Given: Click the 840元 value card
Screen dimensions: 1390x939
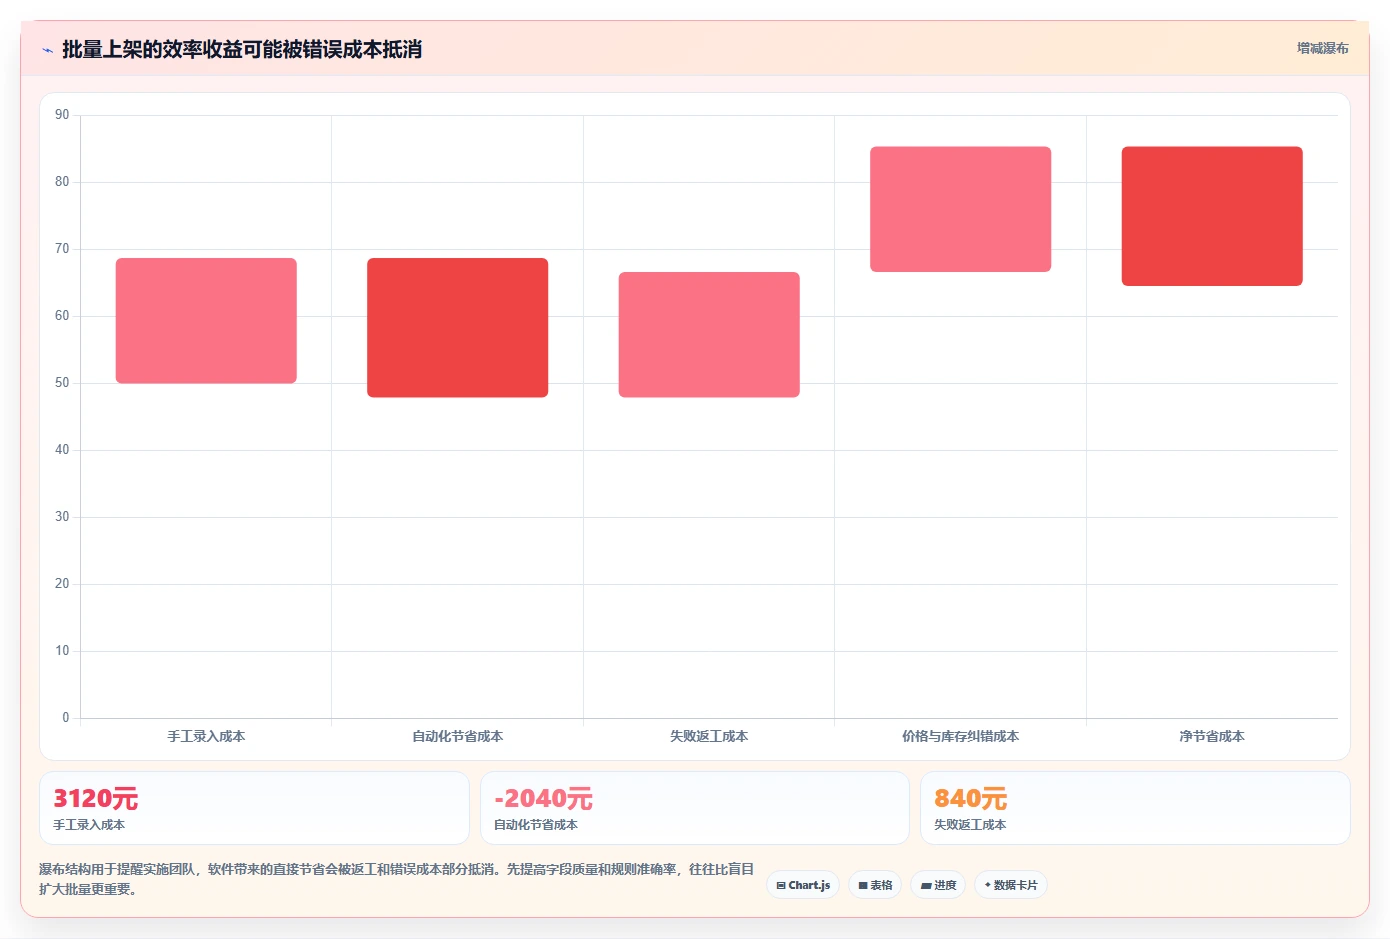Looking at the screenshot, I should (1135, 808).
